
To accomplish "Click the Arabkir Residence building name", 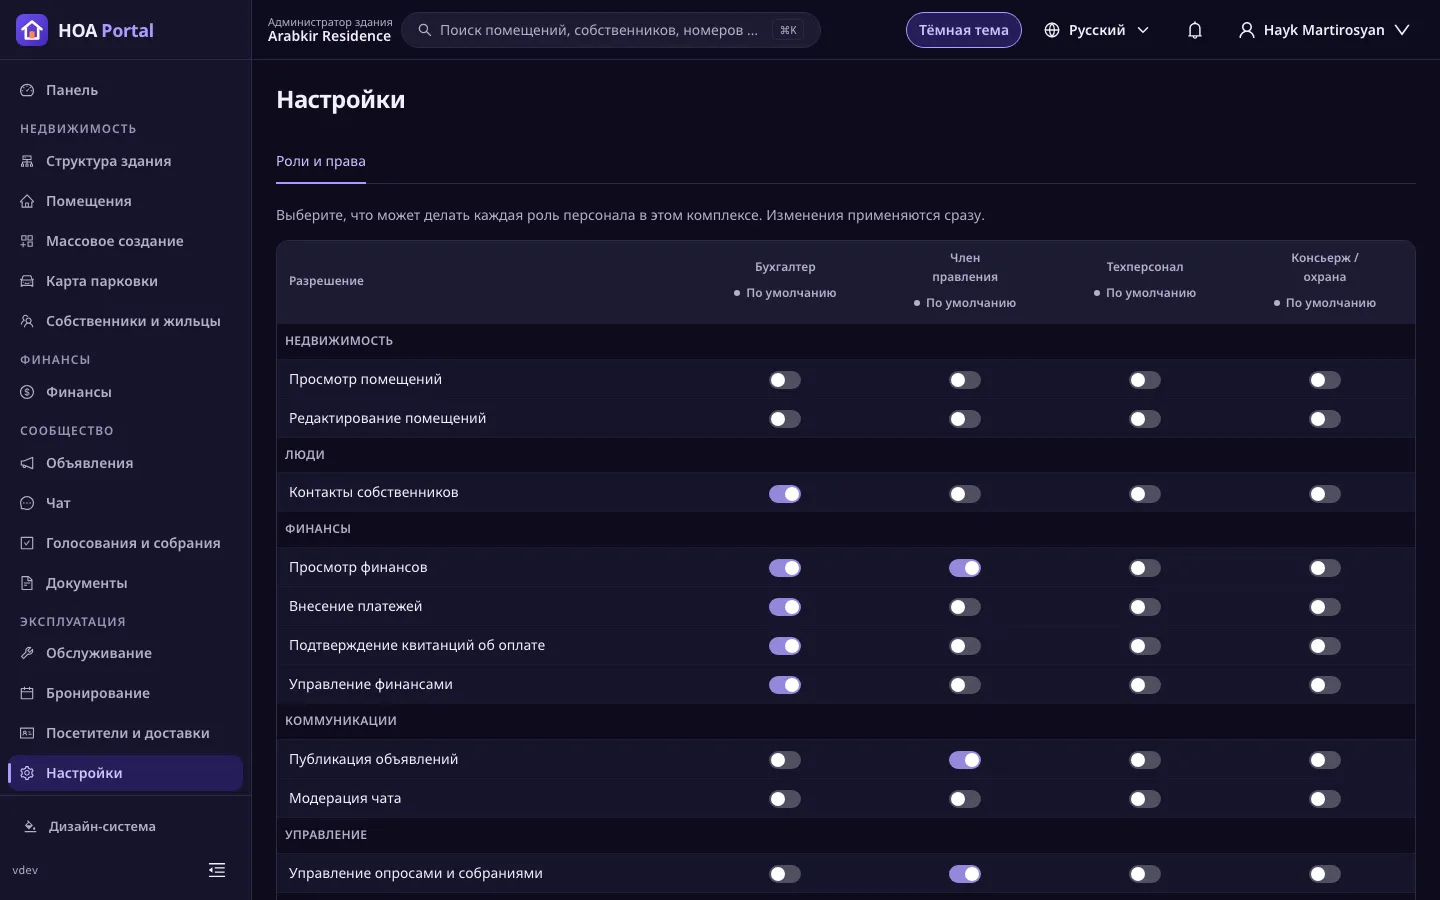I will click(x=329, y=37).
